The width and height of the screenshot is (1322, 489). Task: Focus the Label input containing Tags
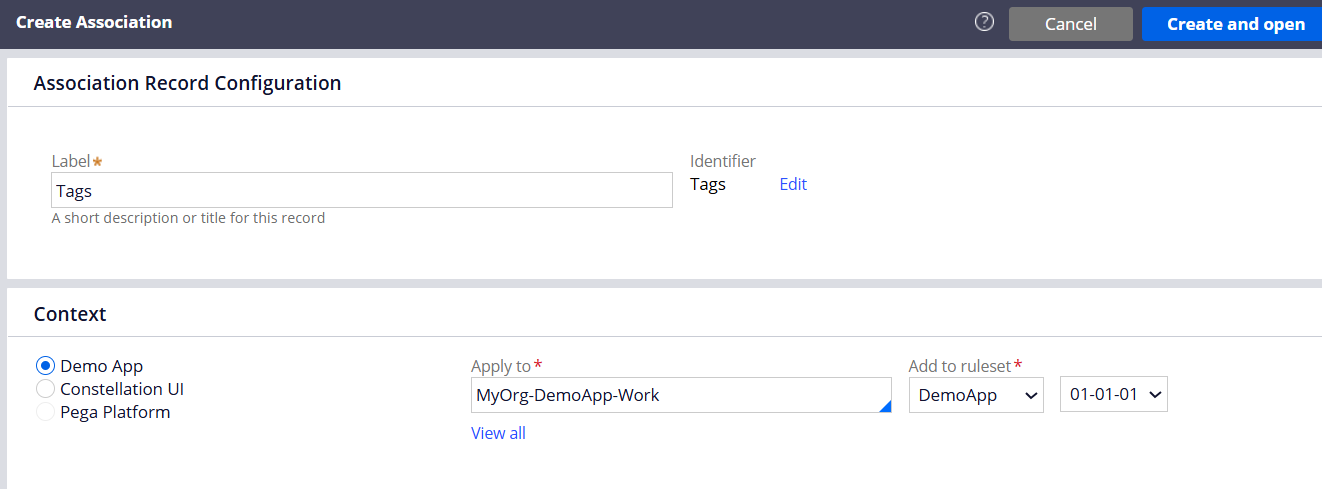362,190
